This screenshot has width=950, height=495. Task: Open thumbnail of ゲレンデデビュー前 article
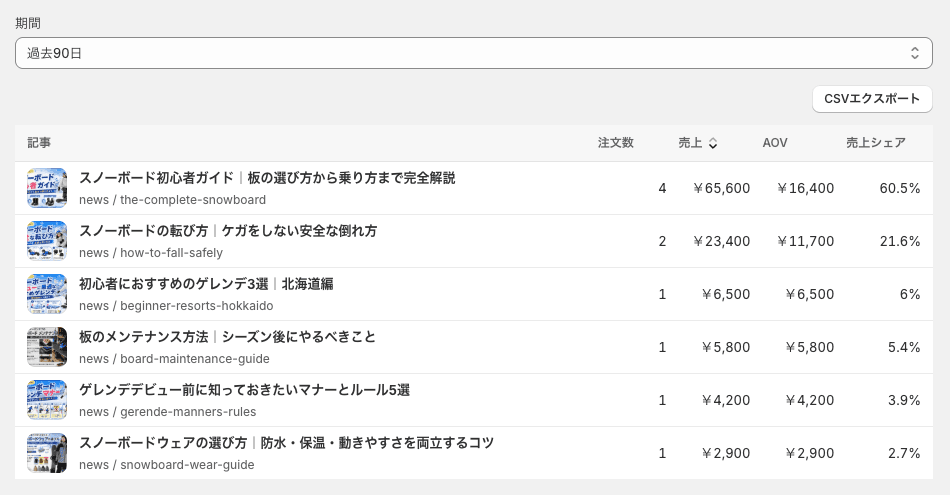coord(47,400)
